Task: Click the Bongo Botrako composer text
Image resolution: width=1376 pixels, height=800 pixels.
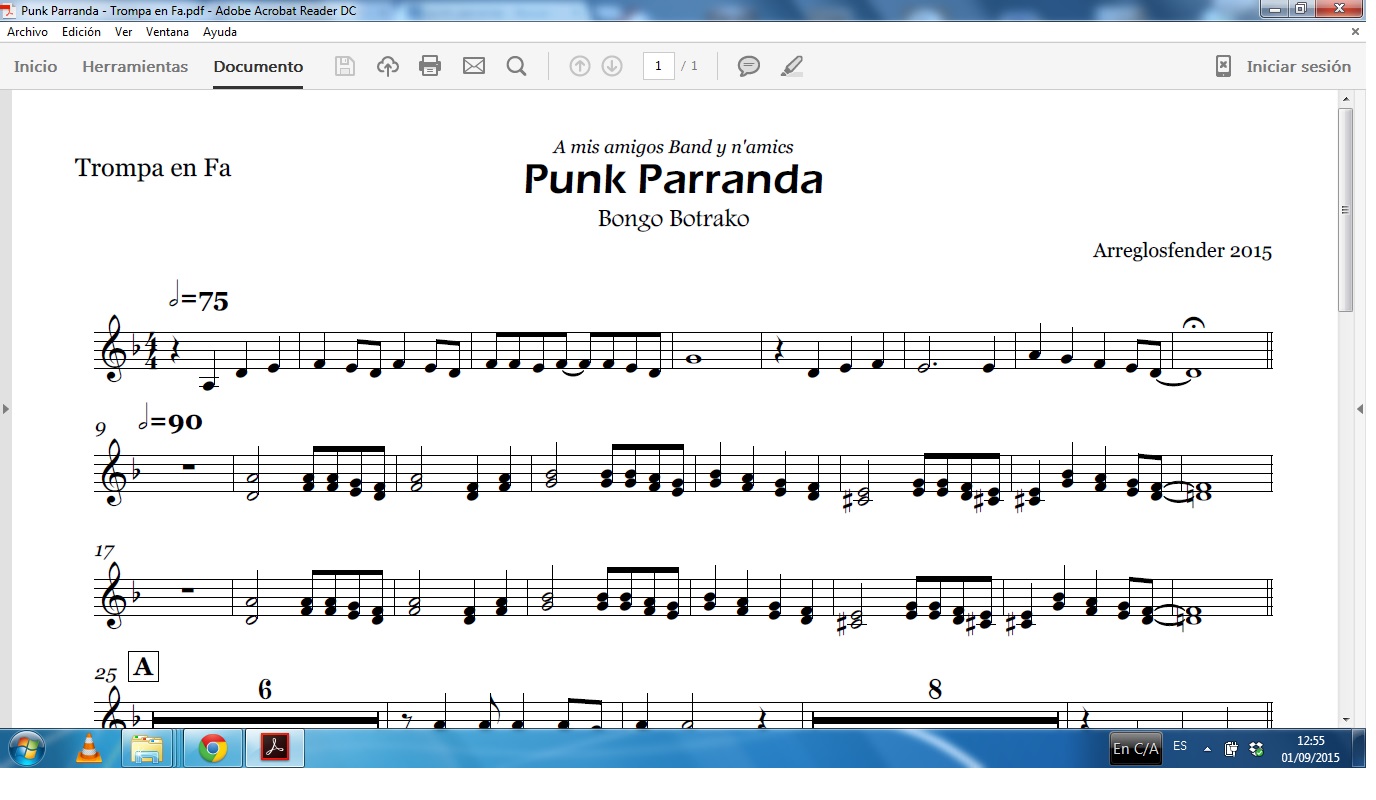Action: pos(673,218)
